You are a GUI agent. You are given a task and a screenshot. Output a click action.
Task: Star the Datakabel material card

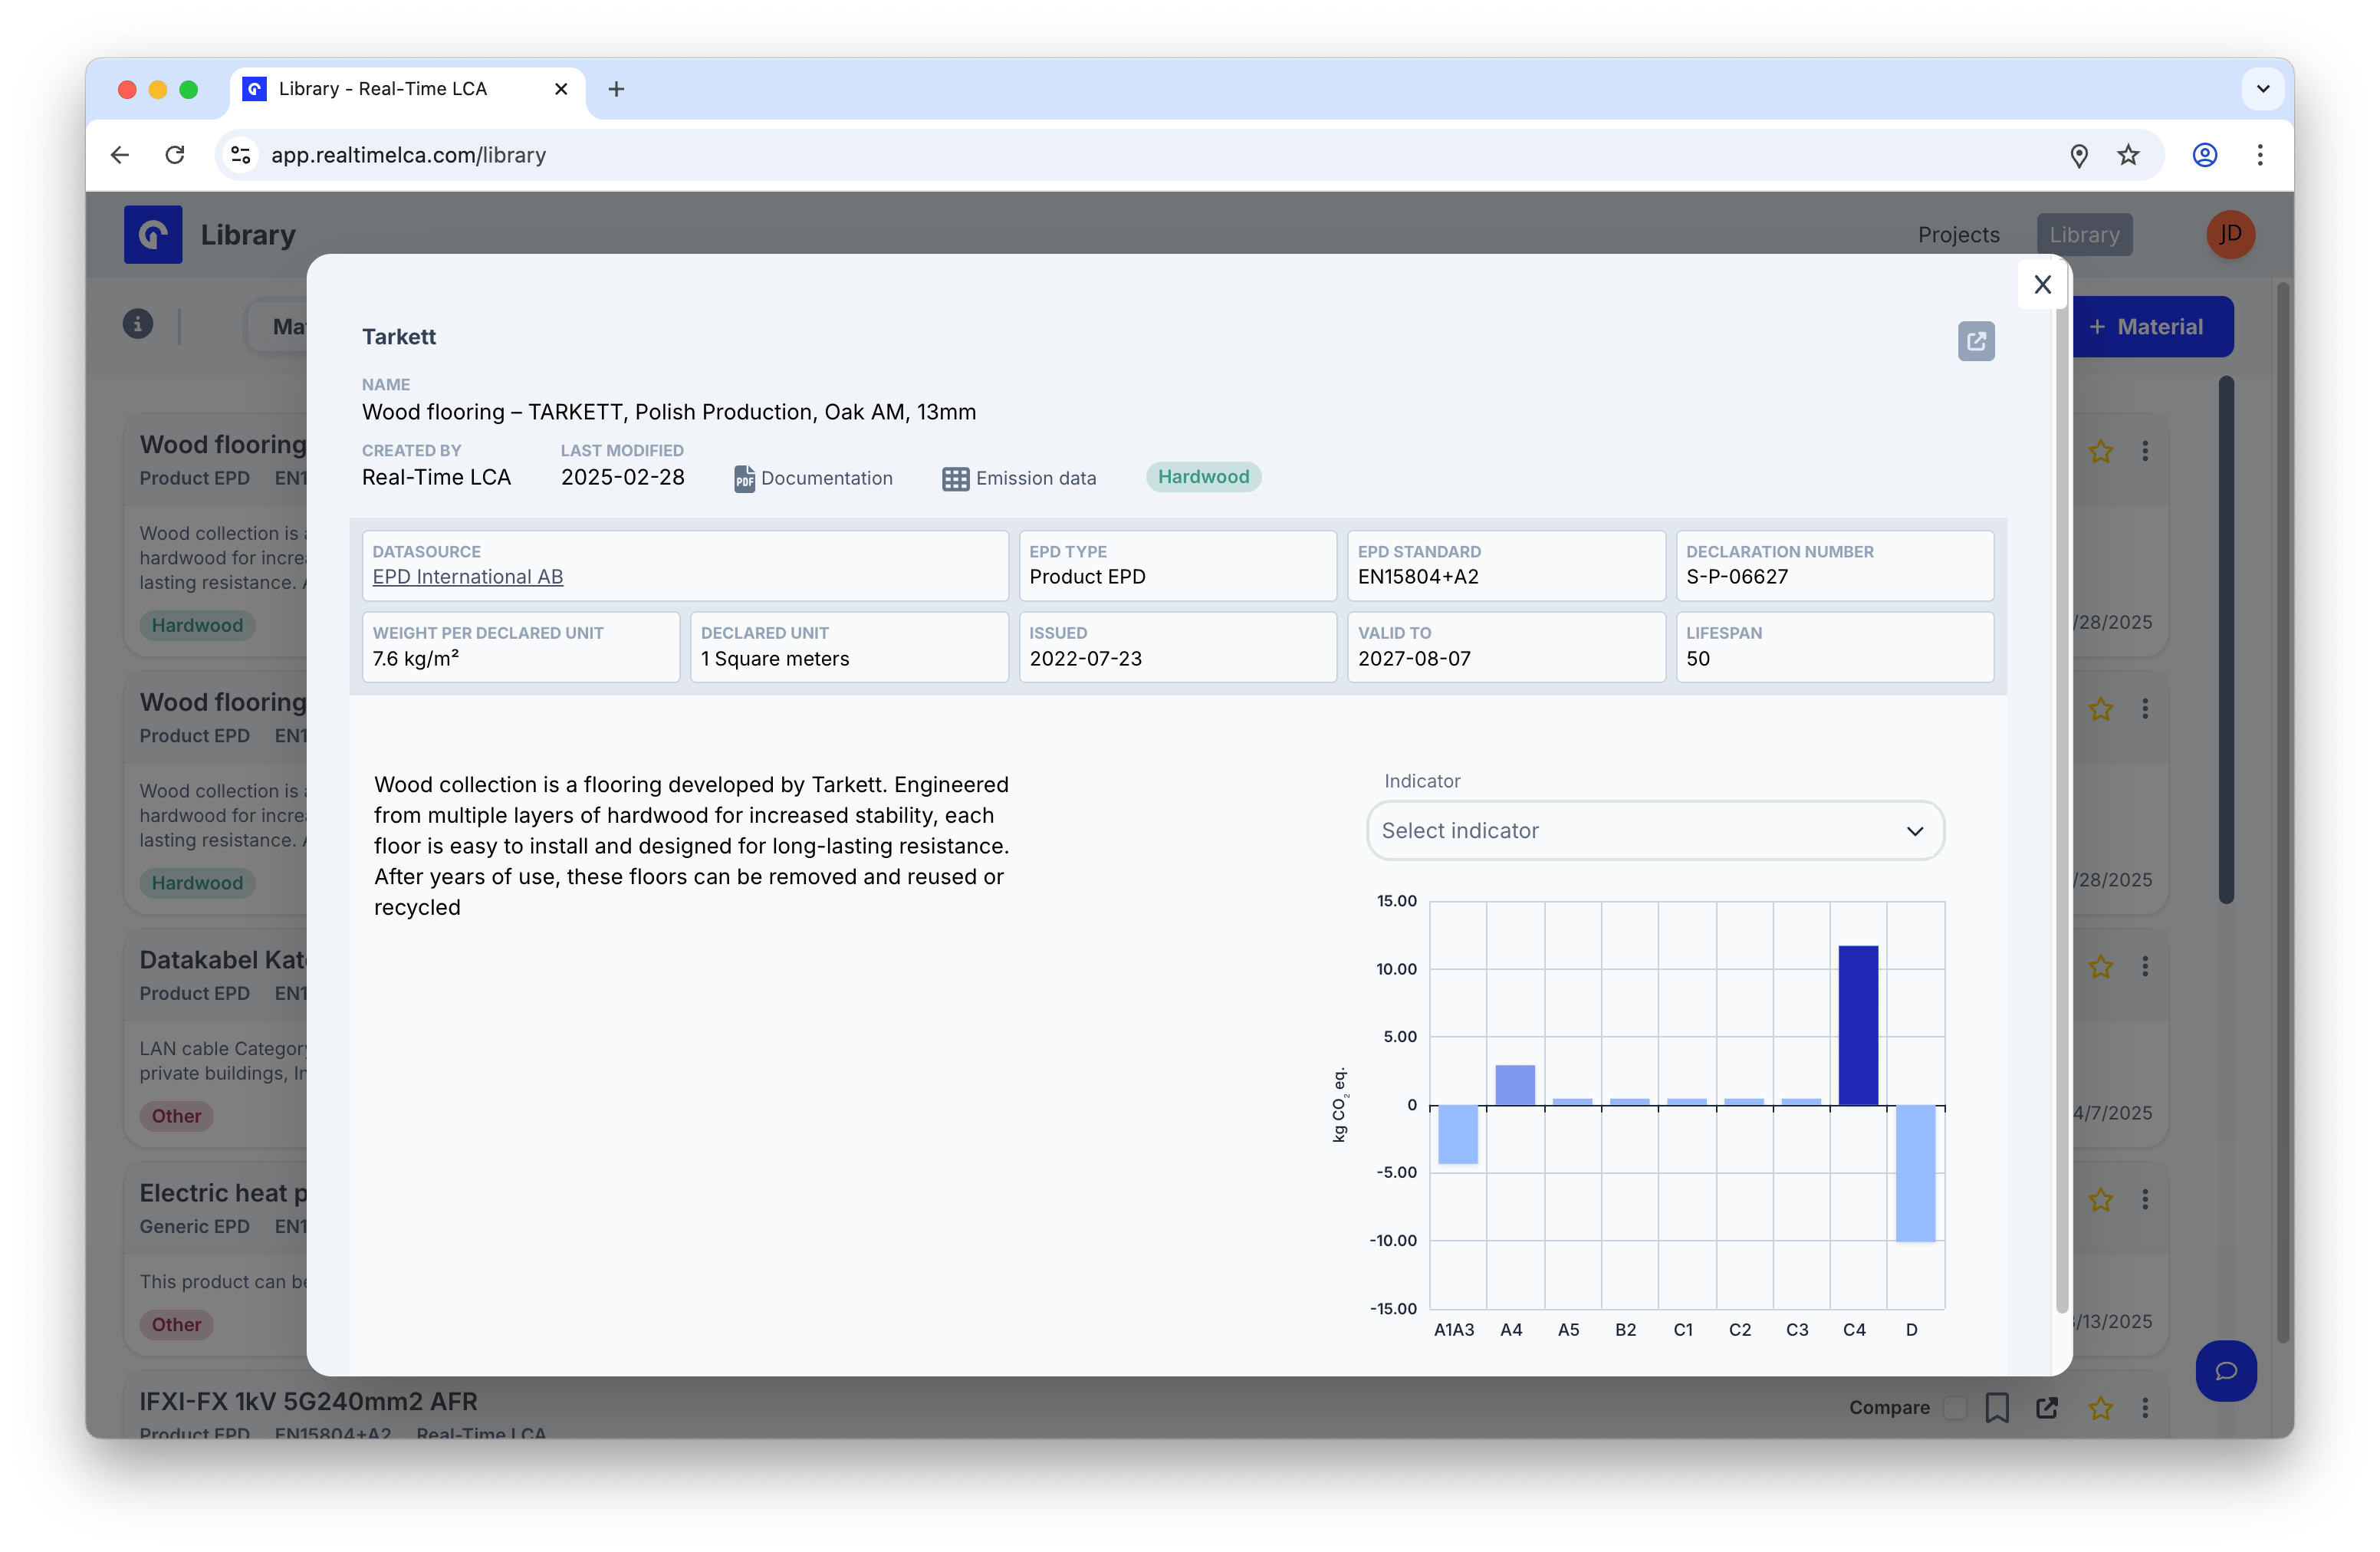(2100, 967)
